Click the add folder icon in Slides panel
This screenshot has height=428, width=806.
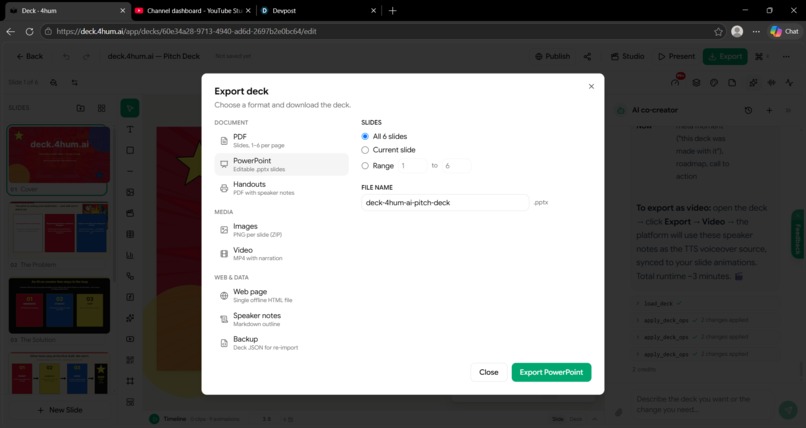tap(81, 108)
